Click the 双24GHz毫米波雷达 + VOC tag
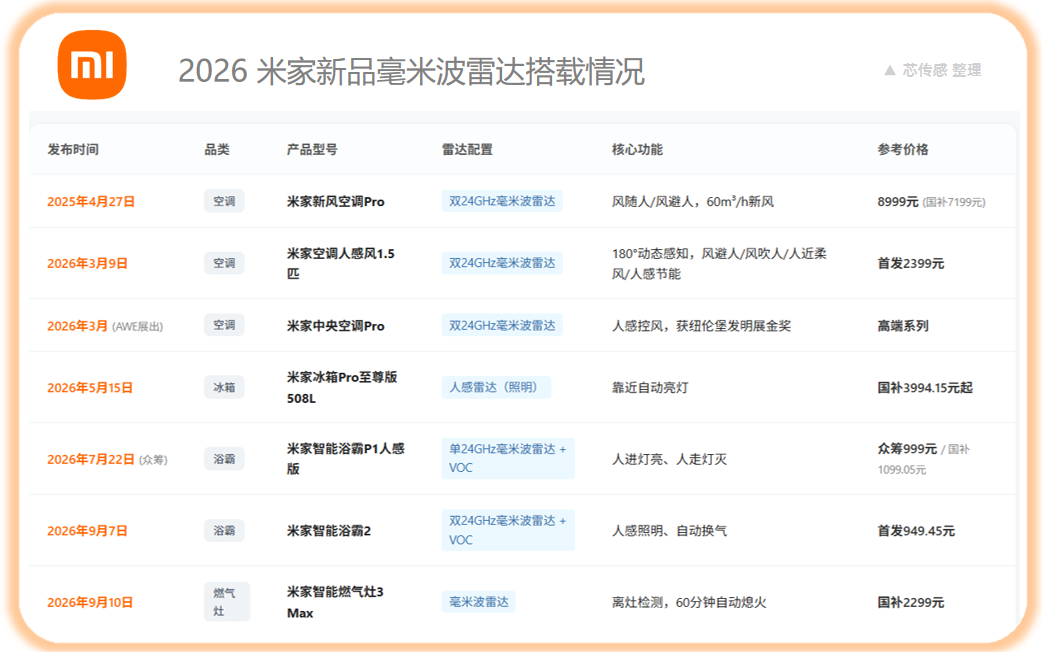 tap(508, 530)
